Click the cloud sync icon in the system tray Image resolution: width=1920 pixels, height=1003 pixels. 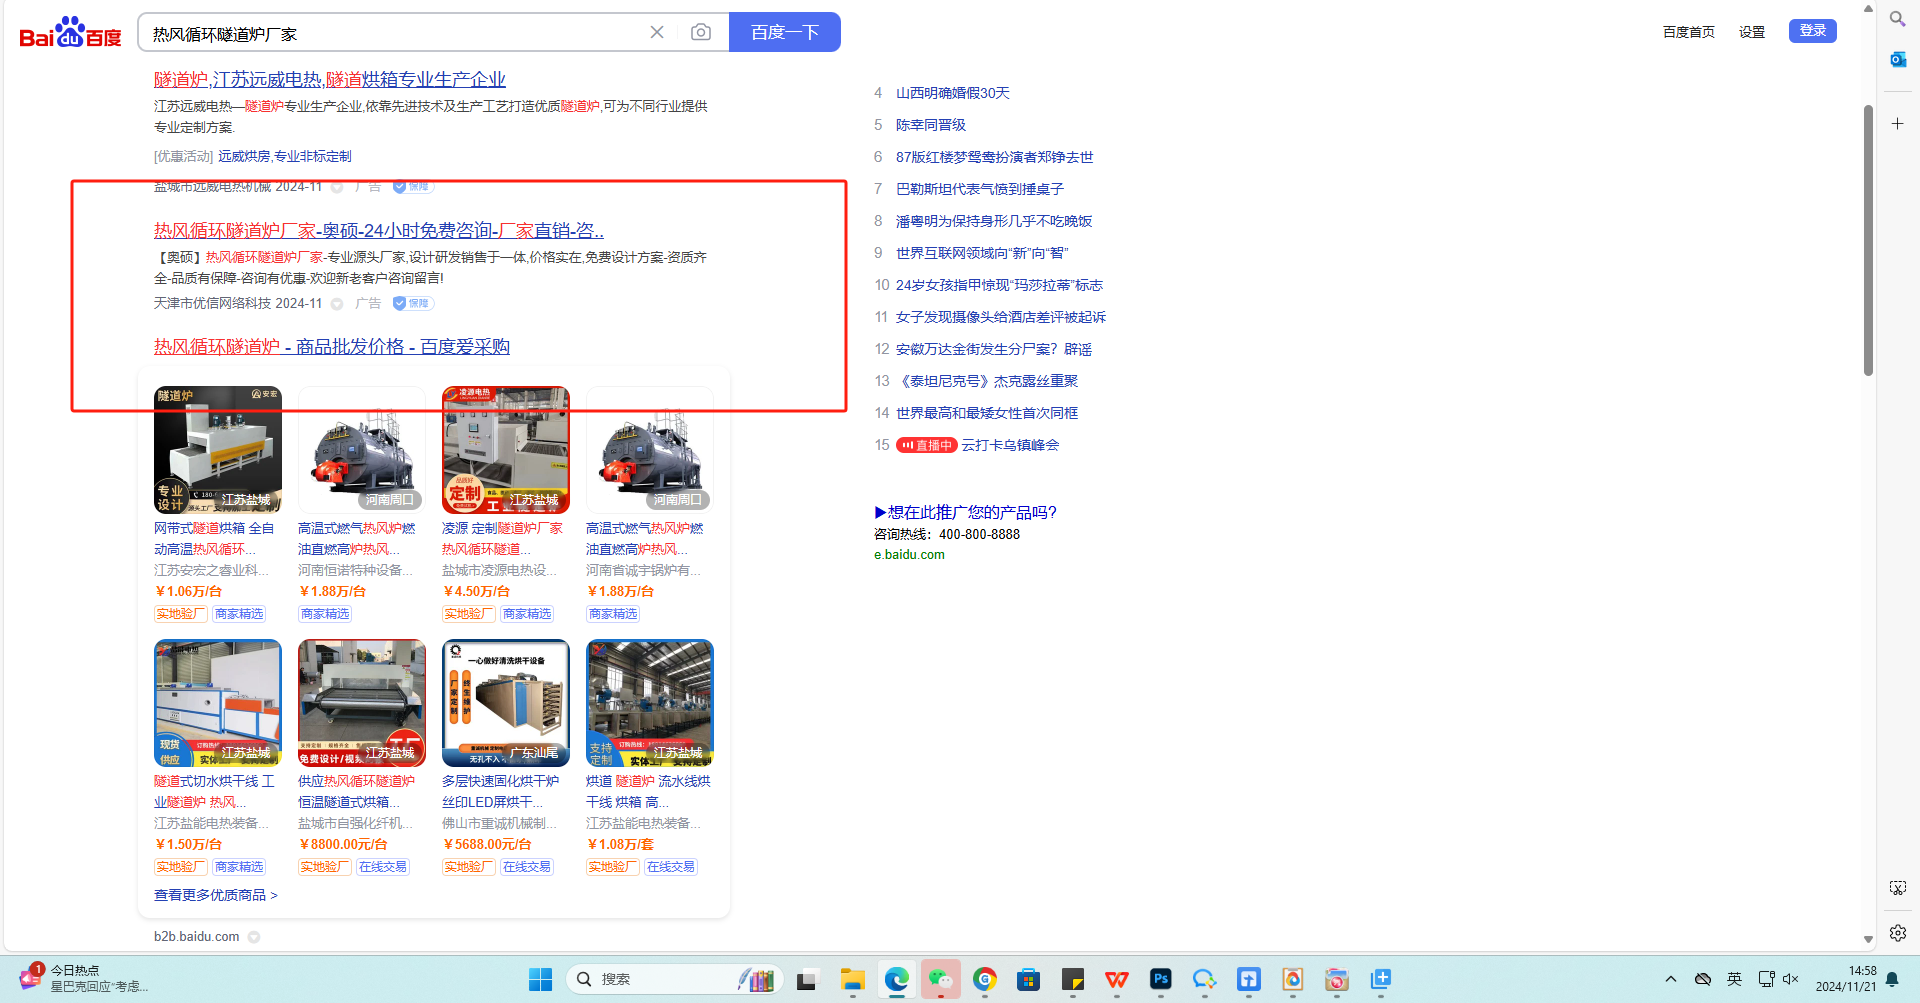point(1702,979)
